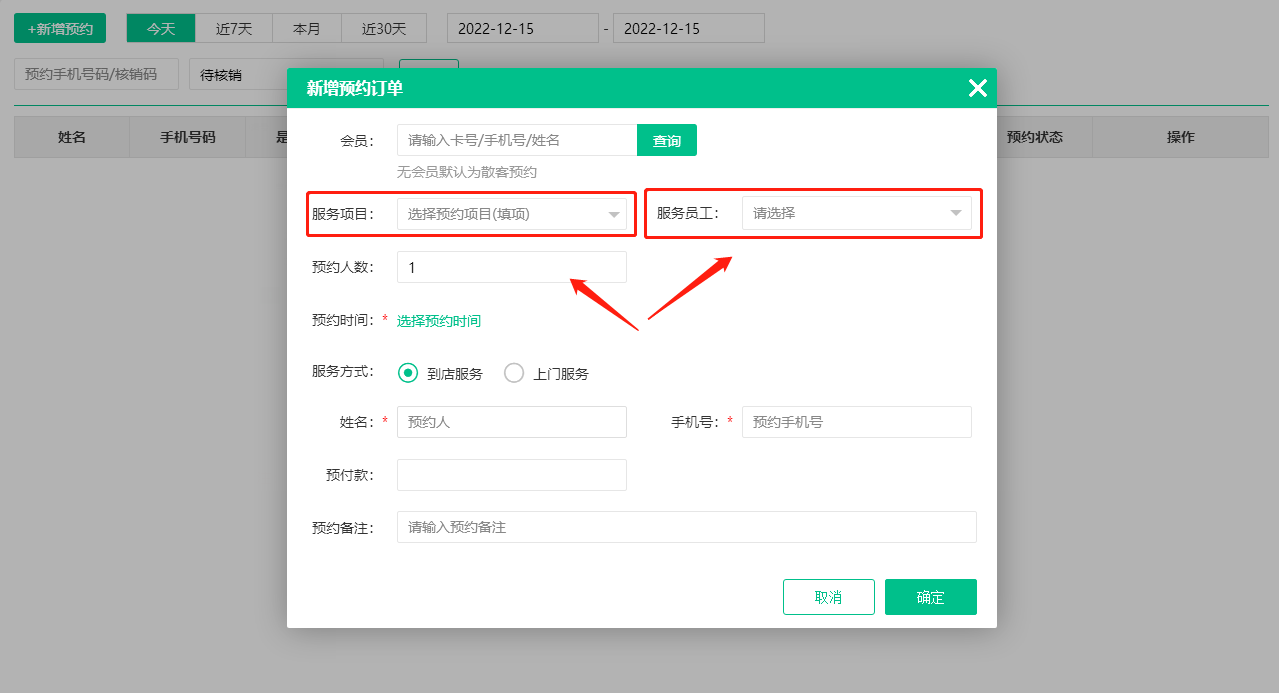
Task: Click the 预约人数 field
Action: [x=511, y=267]
